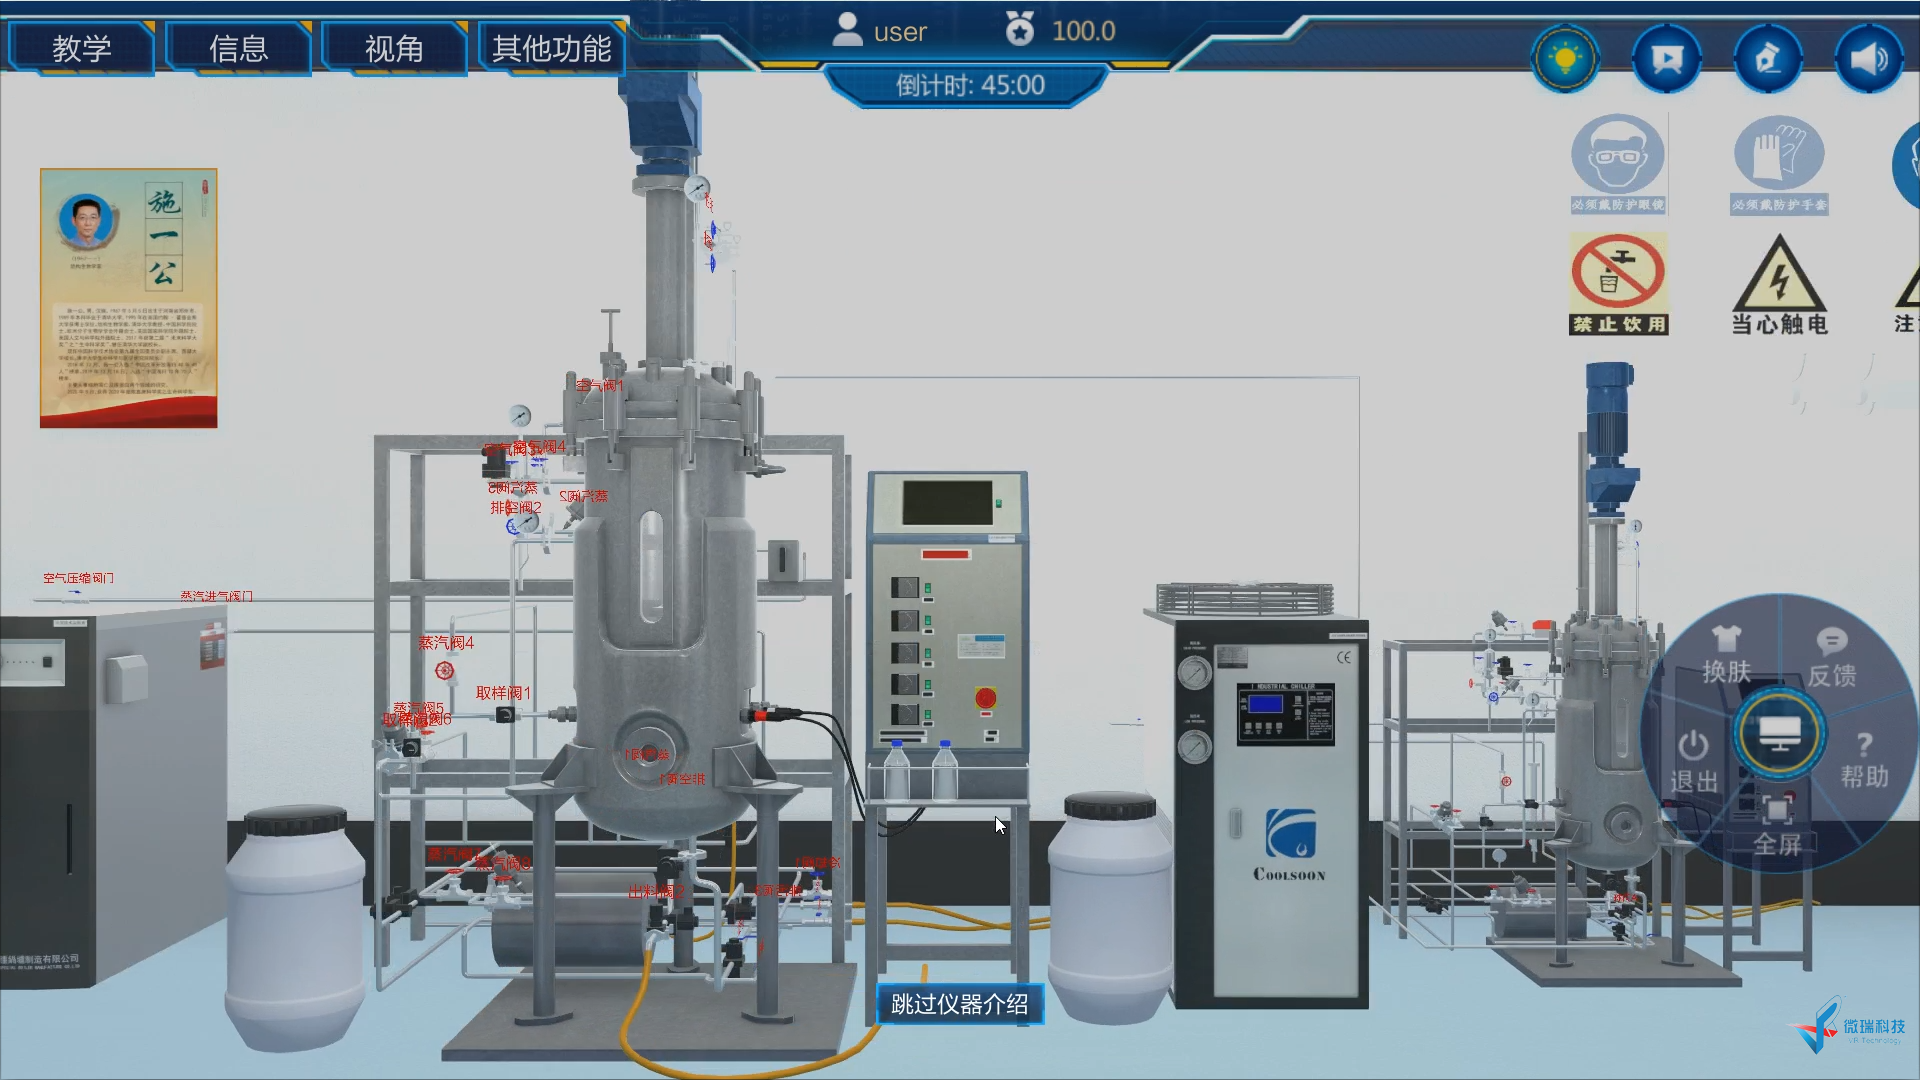The height and width of the screenshot is (1080, 1920).
Task: Click the upper pressure gauge on chiller
Action: pyautogui.click(x=1194, y=673)
